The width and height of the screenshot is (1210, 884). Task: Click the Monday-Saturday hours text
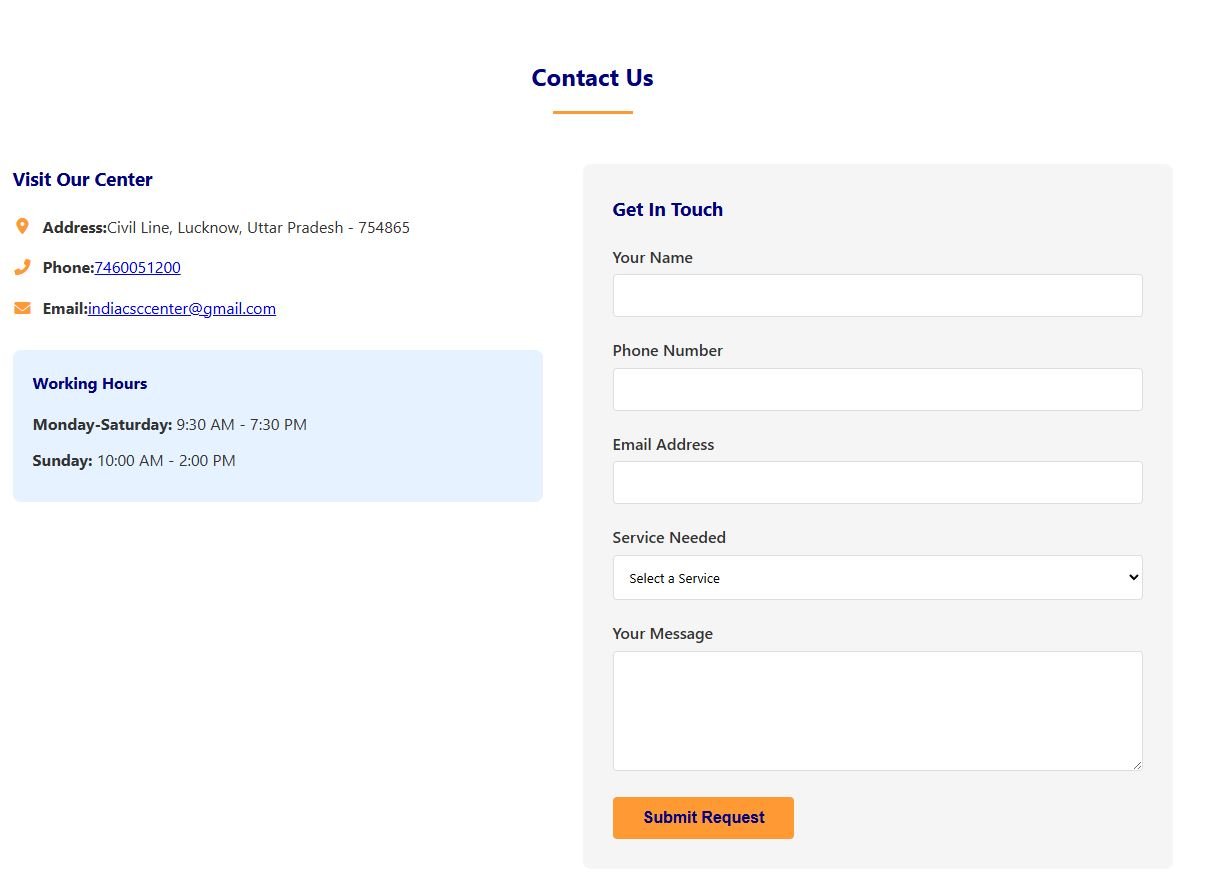169,424
